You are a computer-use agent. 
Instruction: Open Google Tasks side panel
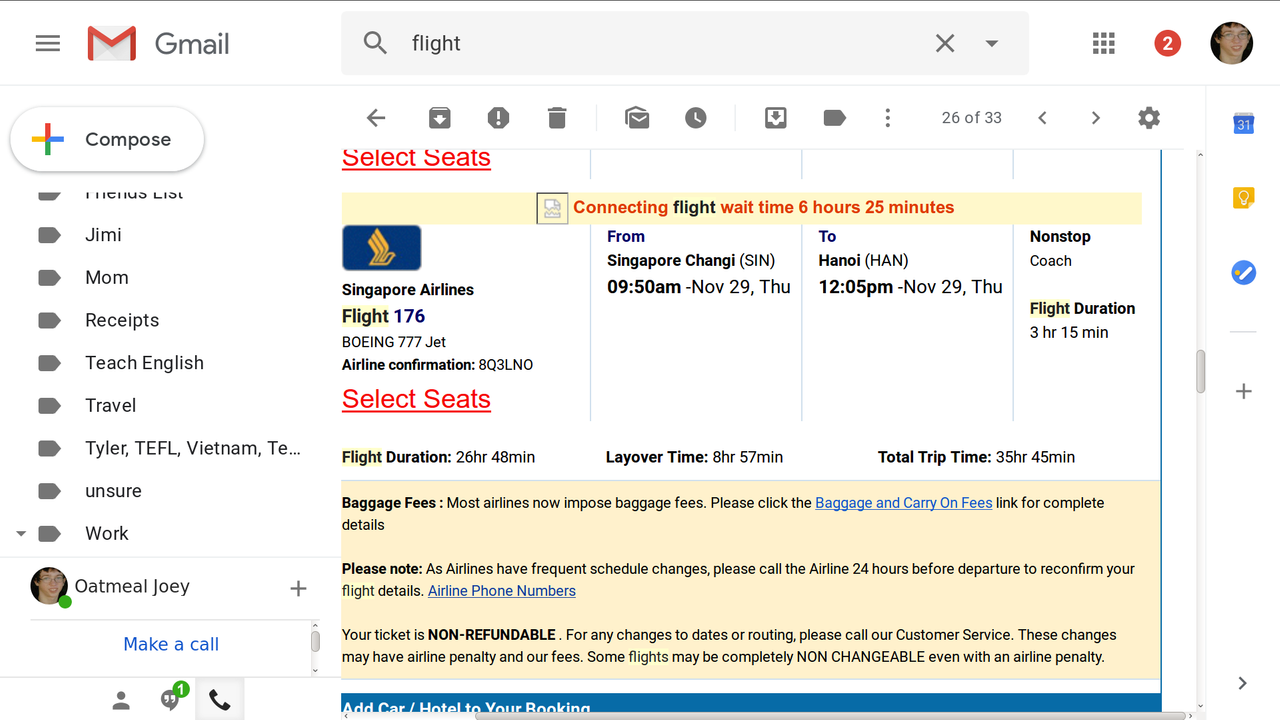coord(1243,272)
